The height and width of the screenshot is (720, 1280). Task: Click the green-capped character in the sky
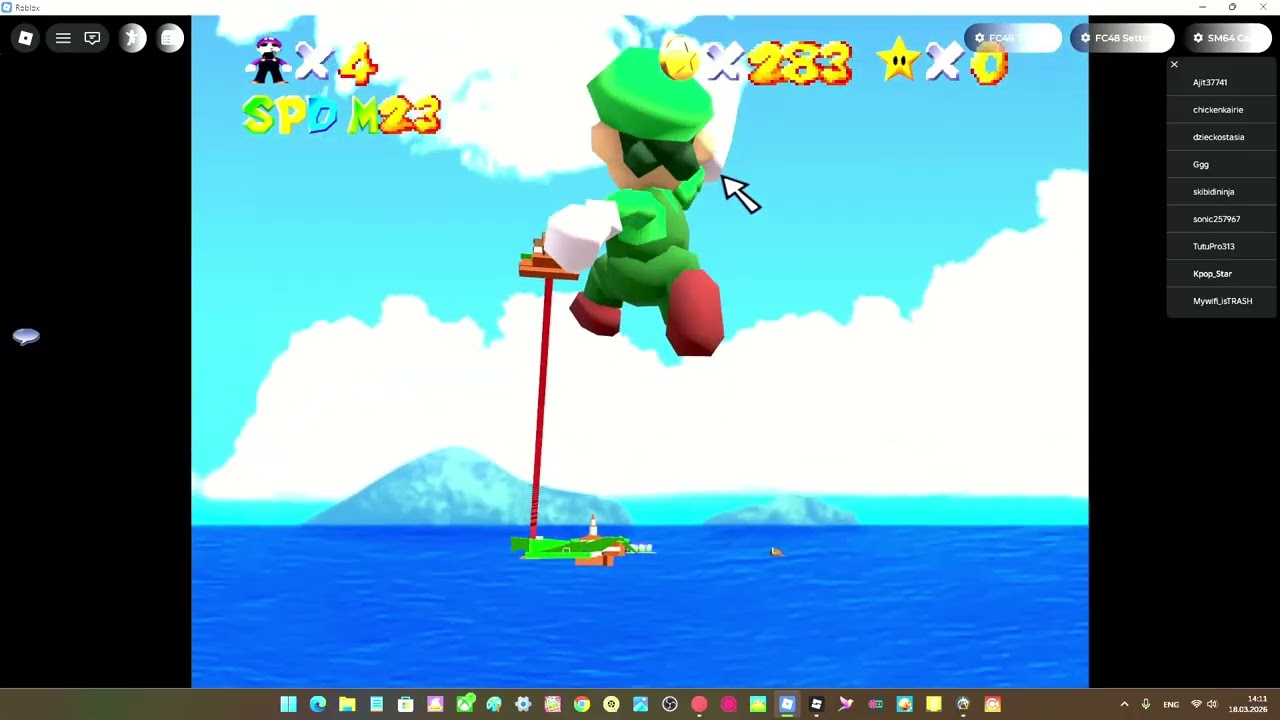coord(652,200)
